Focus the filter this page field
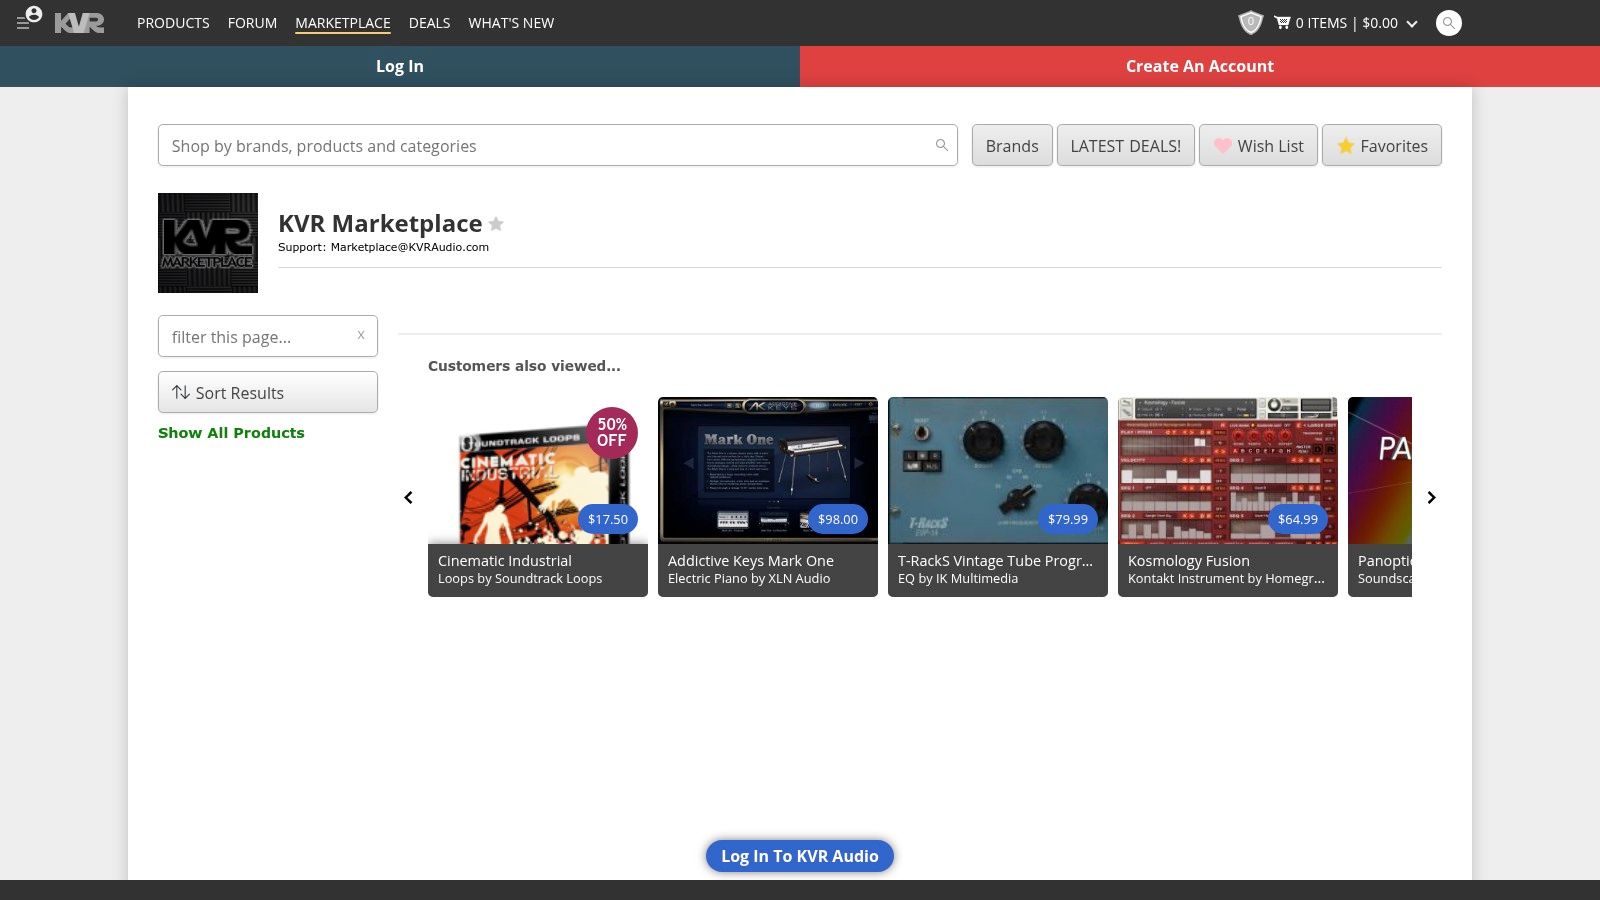Image resolution: width=1600 pixels, height=900 pixels. coord(267,336)
